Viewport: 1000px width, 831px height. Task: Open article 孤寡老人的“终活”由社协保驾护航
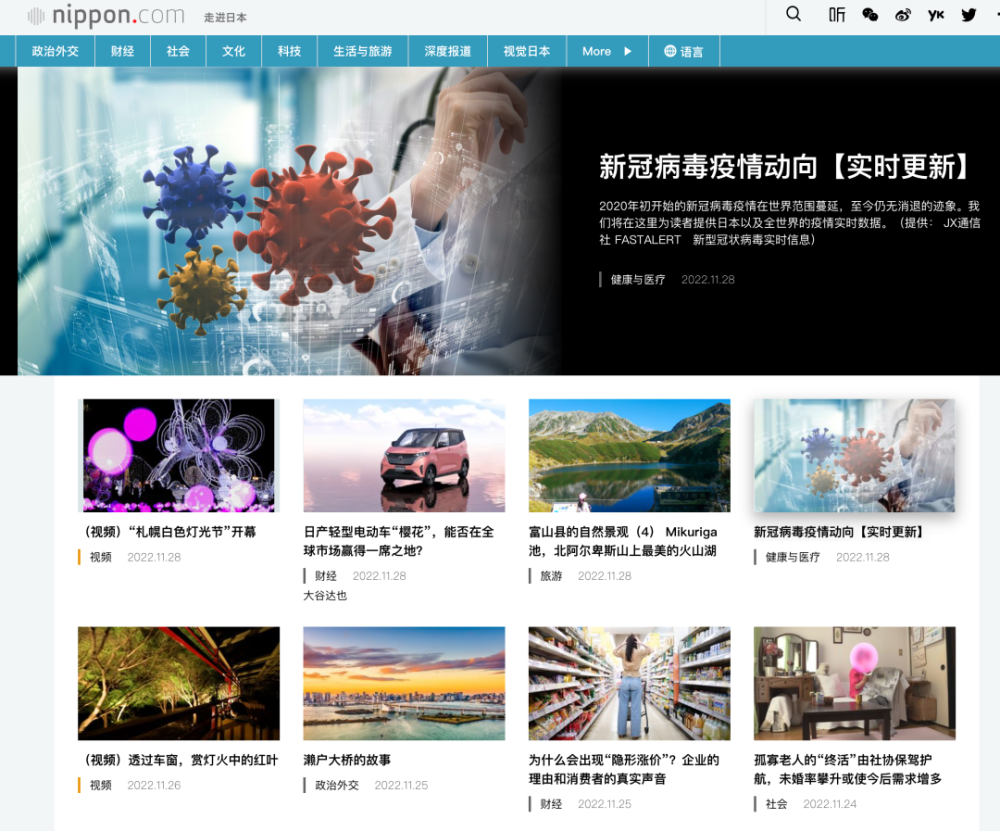tap(848, 769)
